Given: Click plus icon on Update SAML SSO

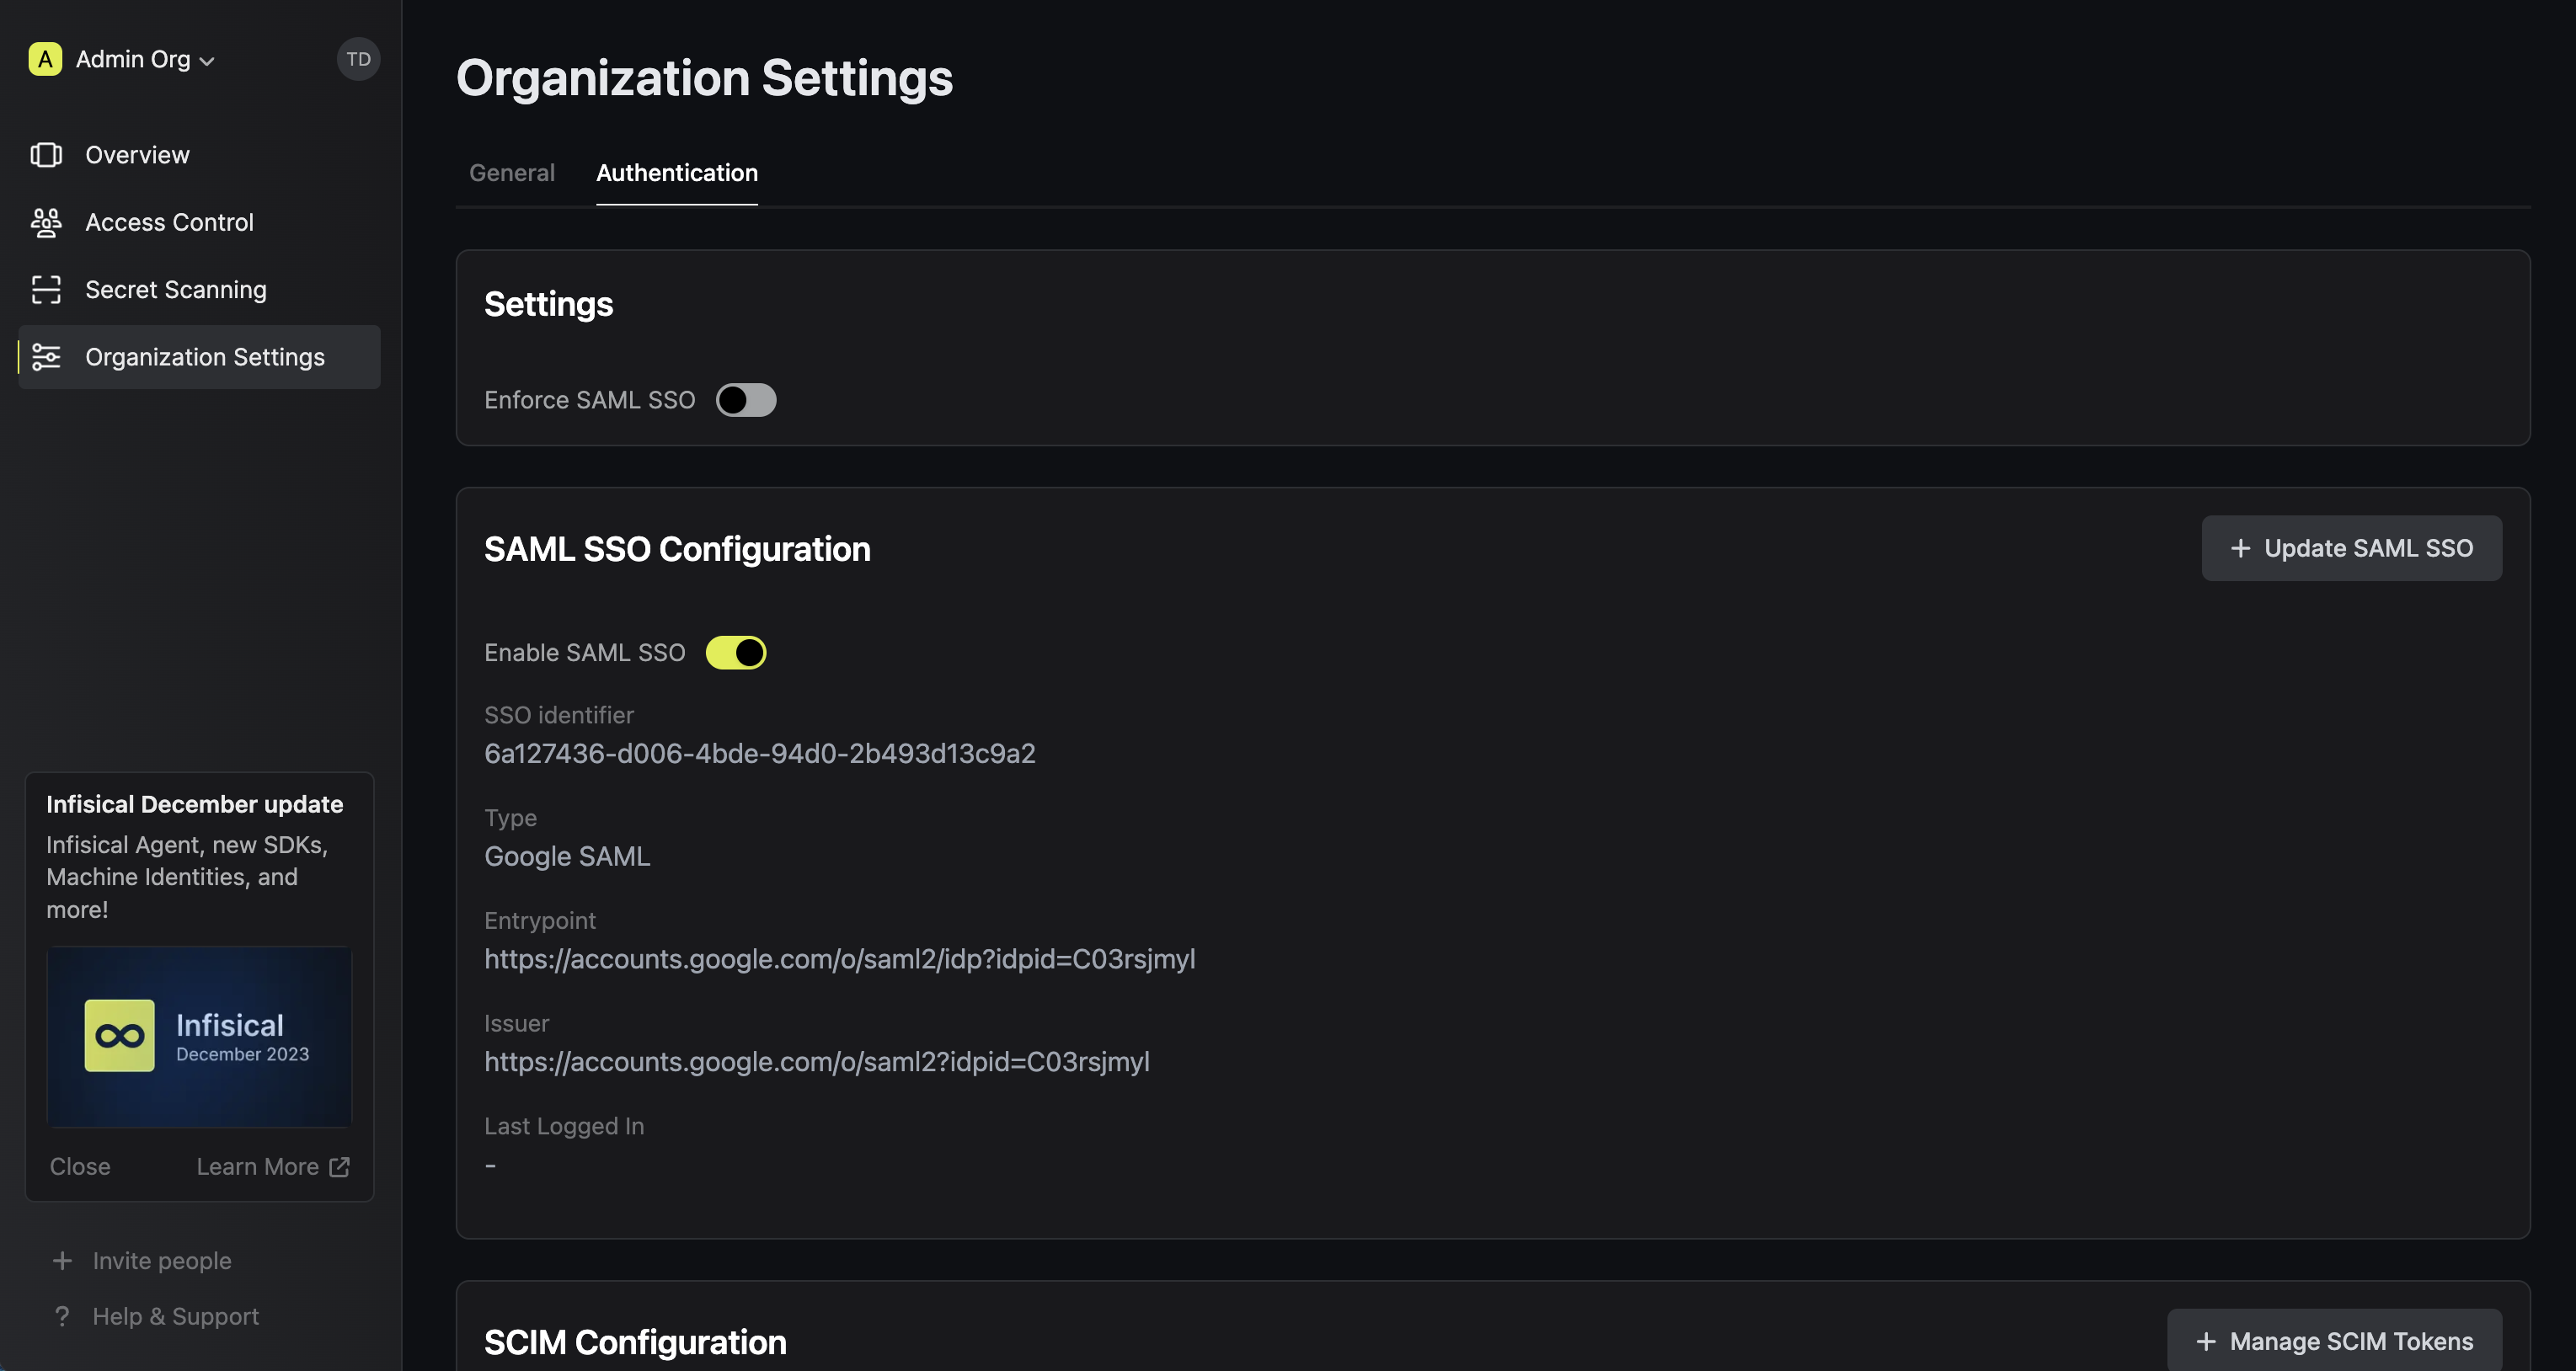Looking at the screenshot, I should pos(2240,549).
